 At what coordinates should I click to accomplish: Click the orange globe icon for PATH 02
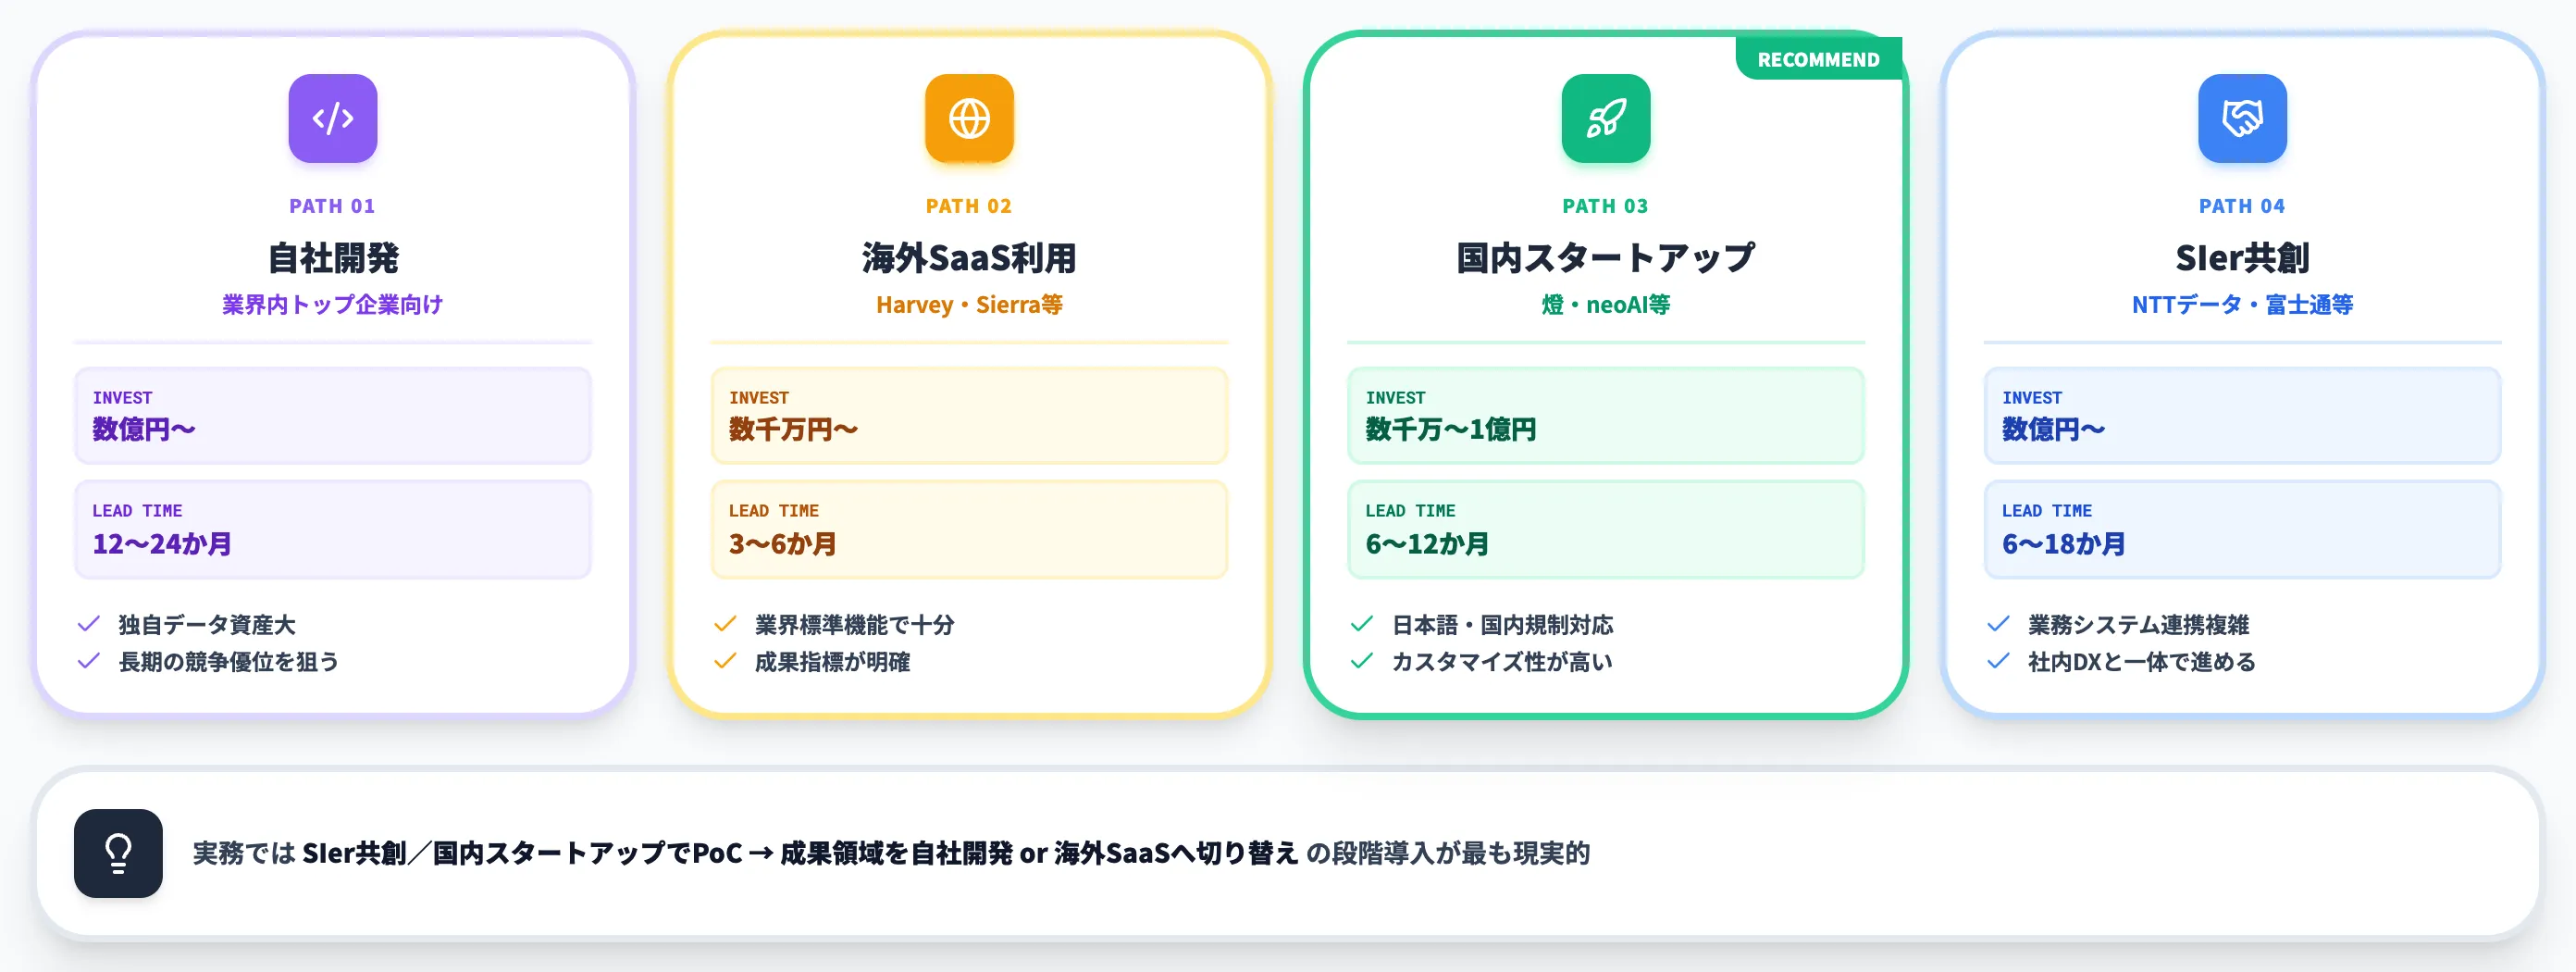pyautogui.click(x=969, y=118)
